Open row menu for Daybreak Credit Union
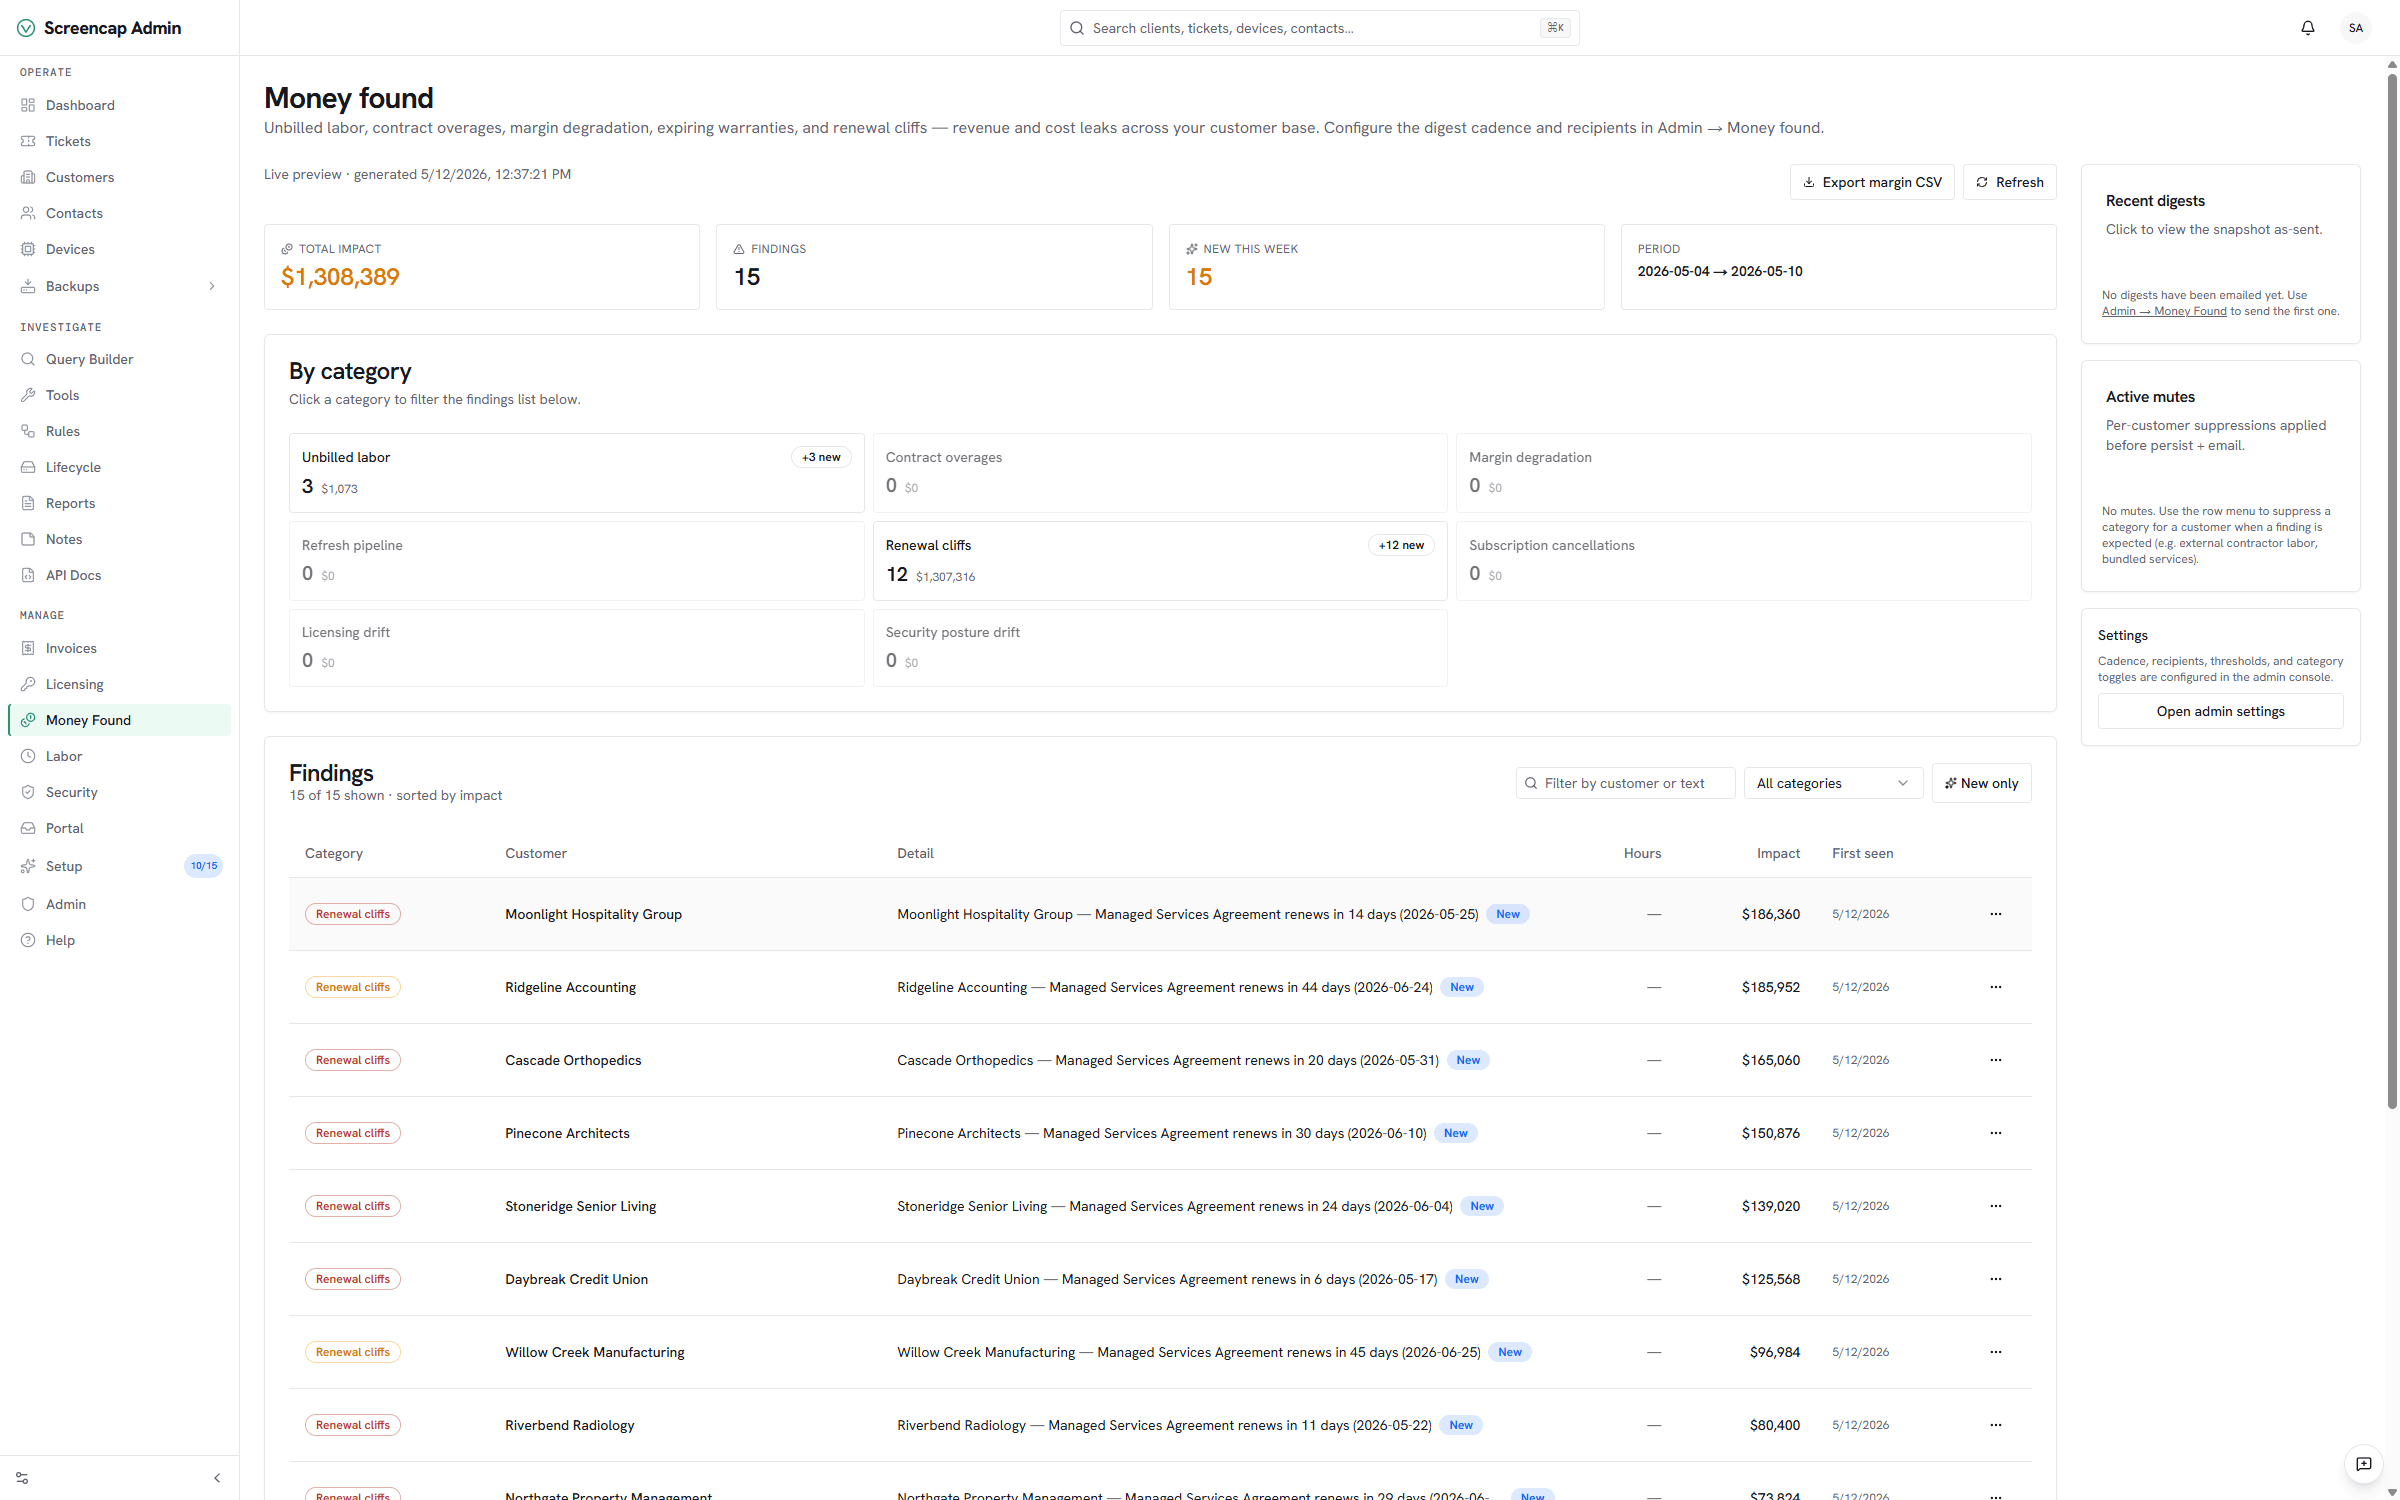 1995,1279
